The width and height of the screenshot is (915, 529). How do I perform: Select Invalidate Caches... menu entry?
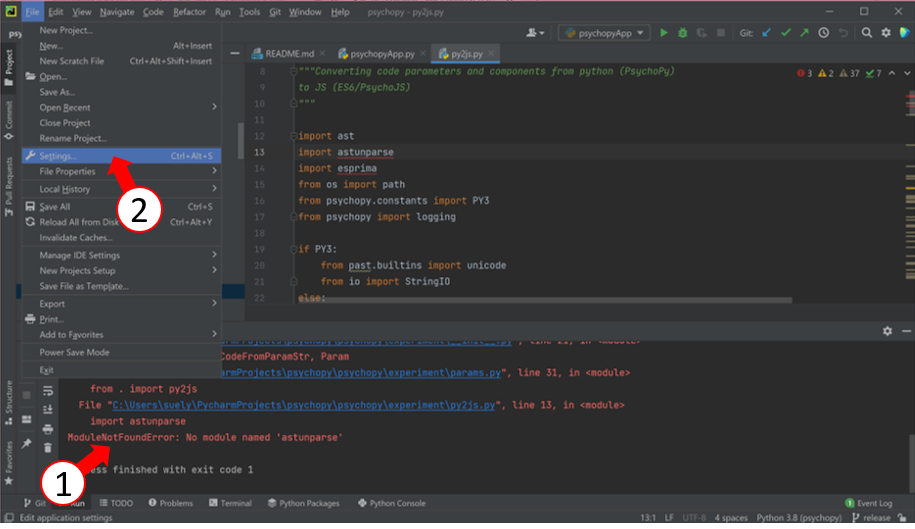coord(121,237)
